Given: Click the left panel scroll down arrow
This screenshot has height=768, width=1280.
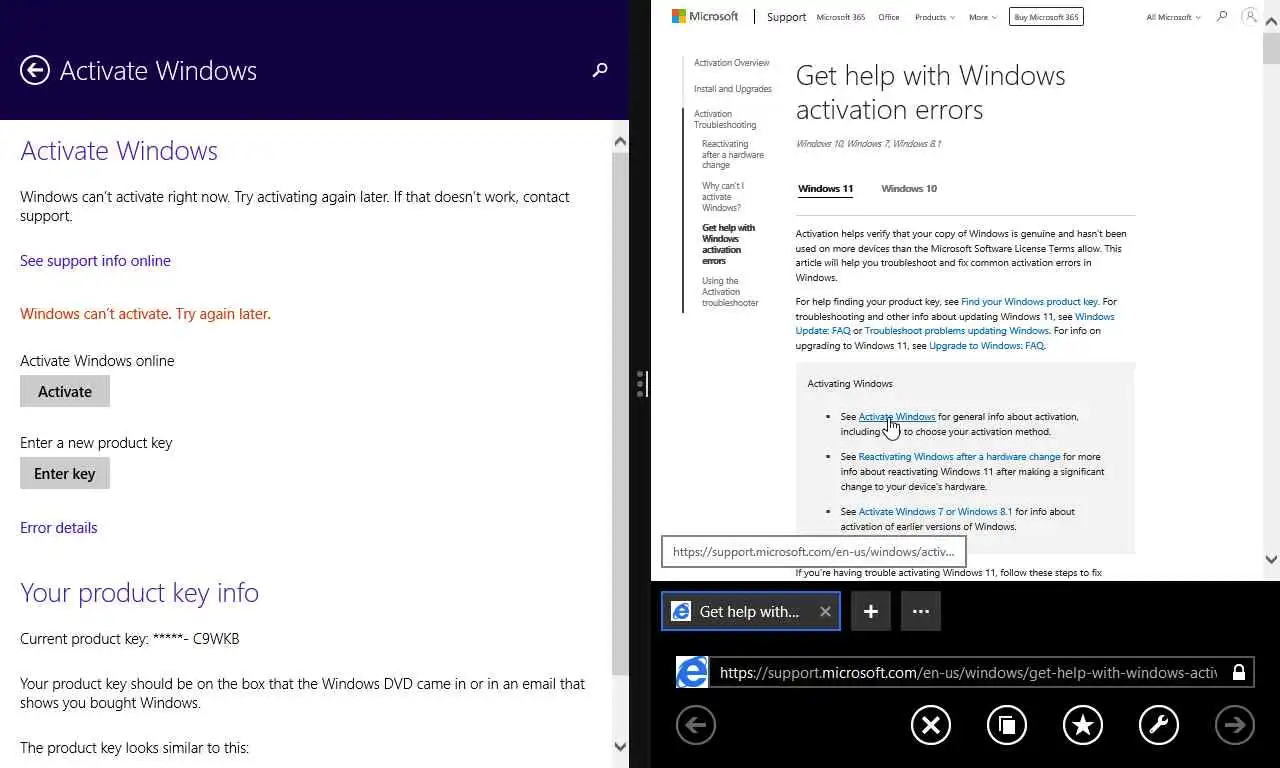Looking at the screenshot, I should click(x=620, y=746).
